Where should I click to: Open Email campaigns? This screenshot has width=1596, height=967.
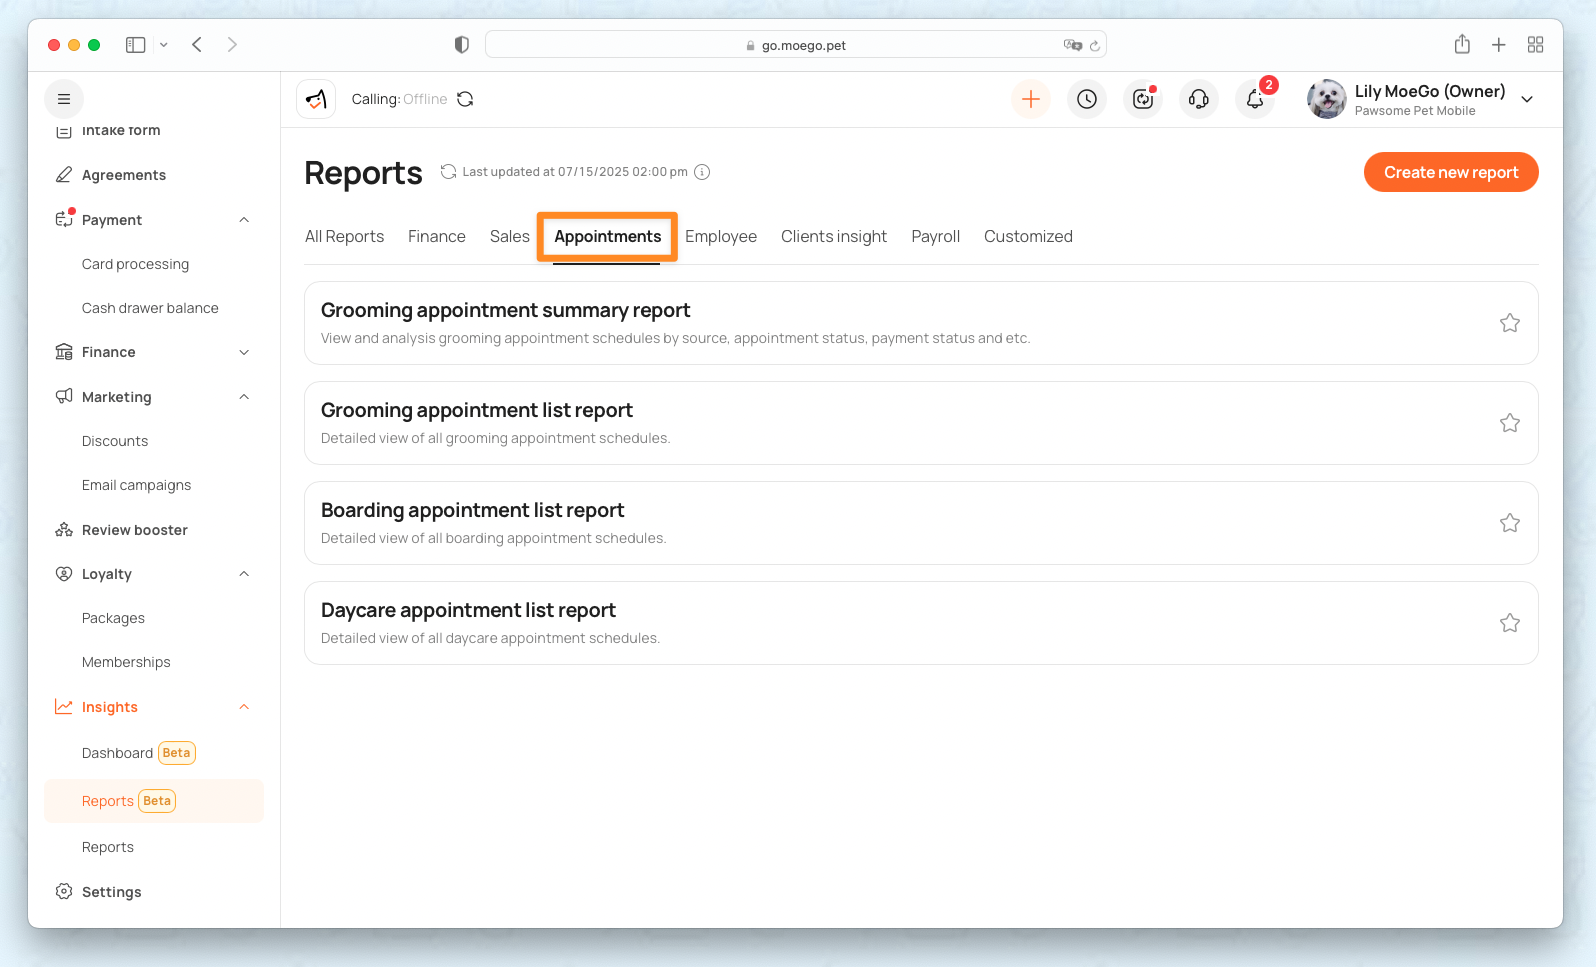tap(136, 485)
